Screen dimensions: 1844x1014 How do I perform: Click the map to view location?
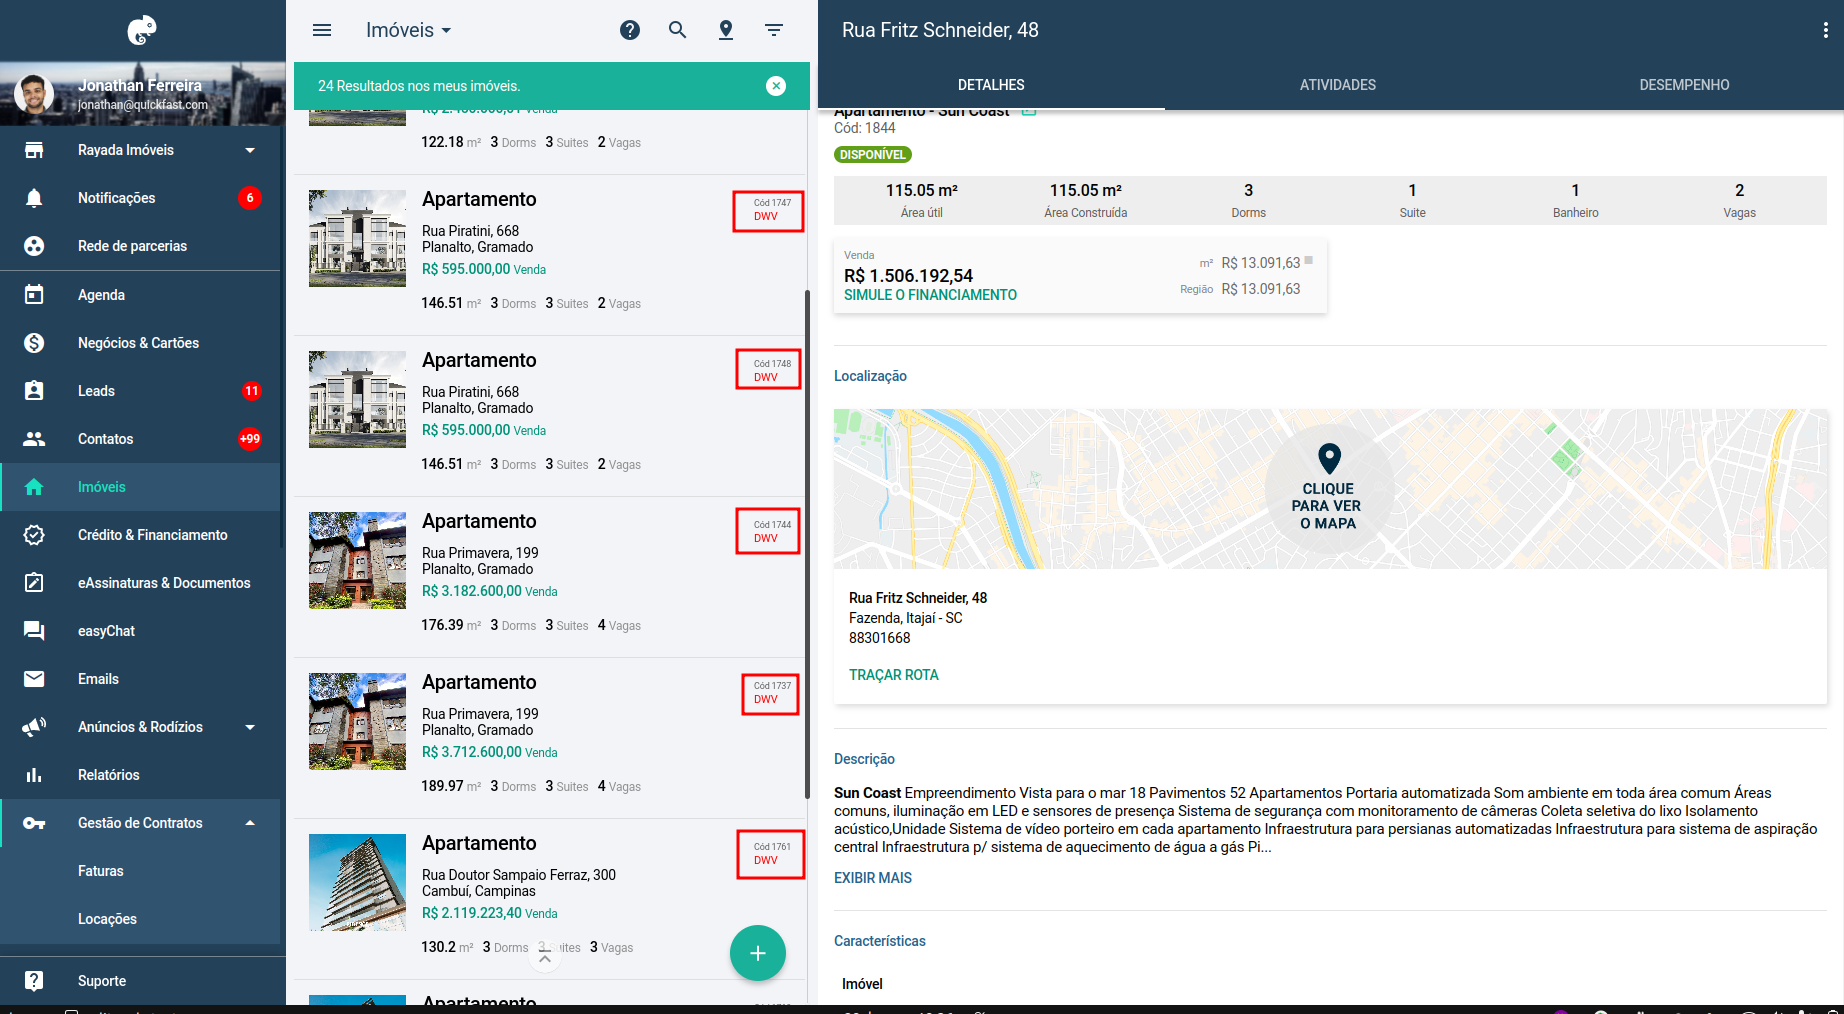pyautogui.click(x=1328, y=489)
